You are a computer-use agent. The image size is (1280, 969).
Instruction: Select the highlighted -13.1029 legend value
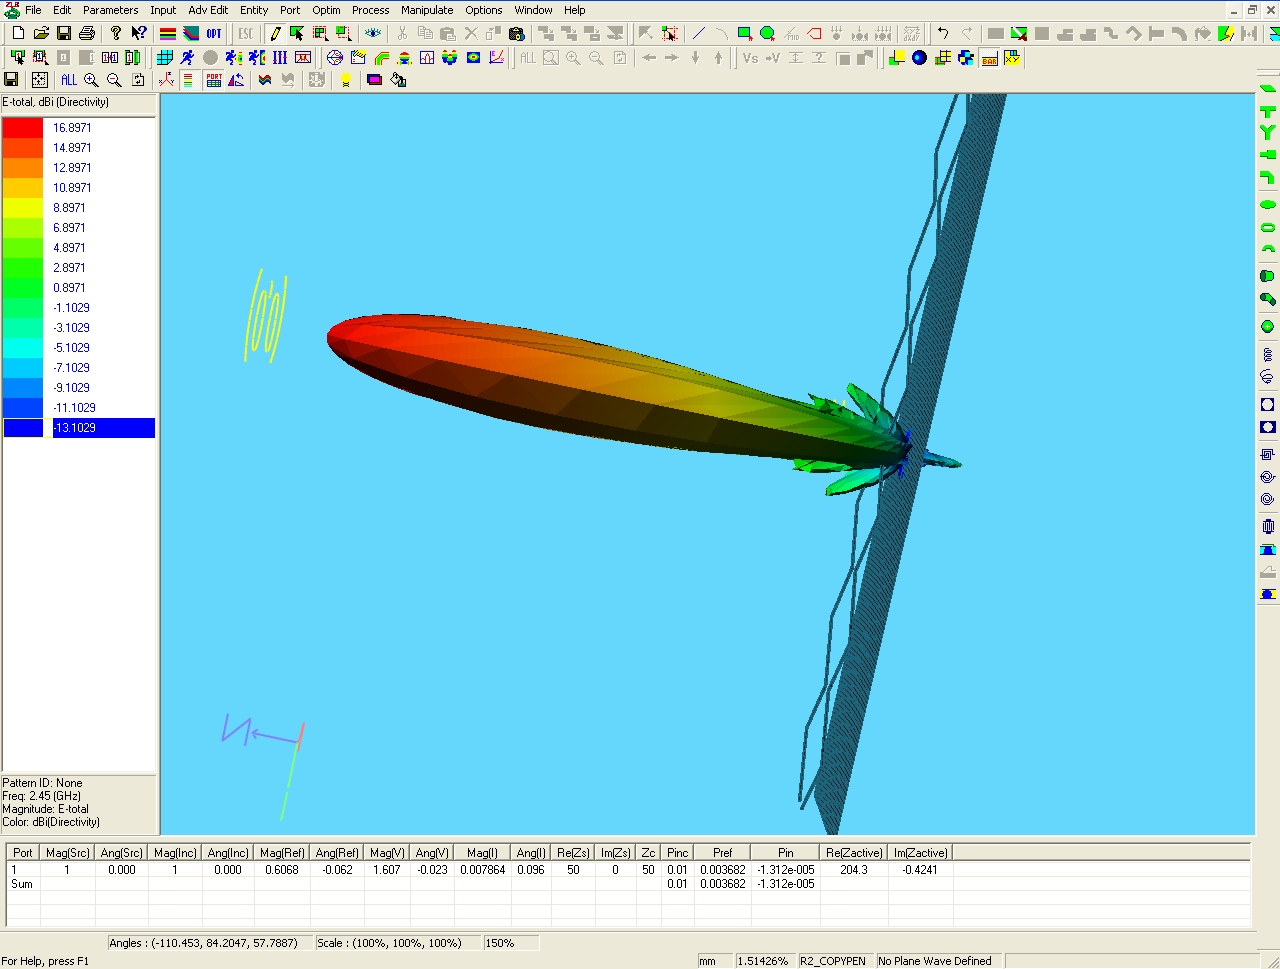coord(102,428)
